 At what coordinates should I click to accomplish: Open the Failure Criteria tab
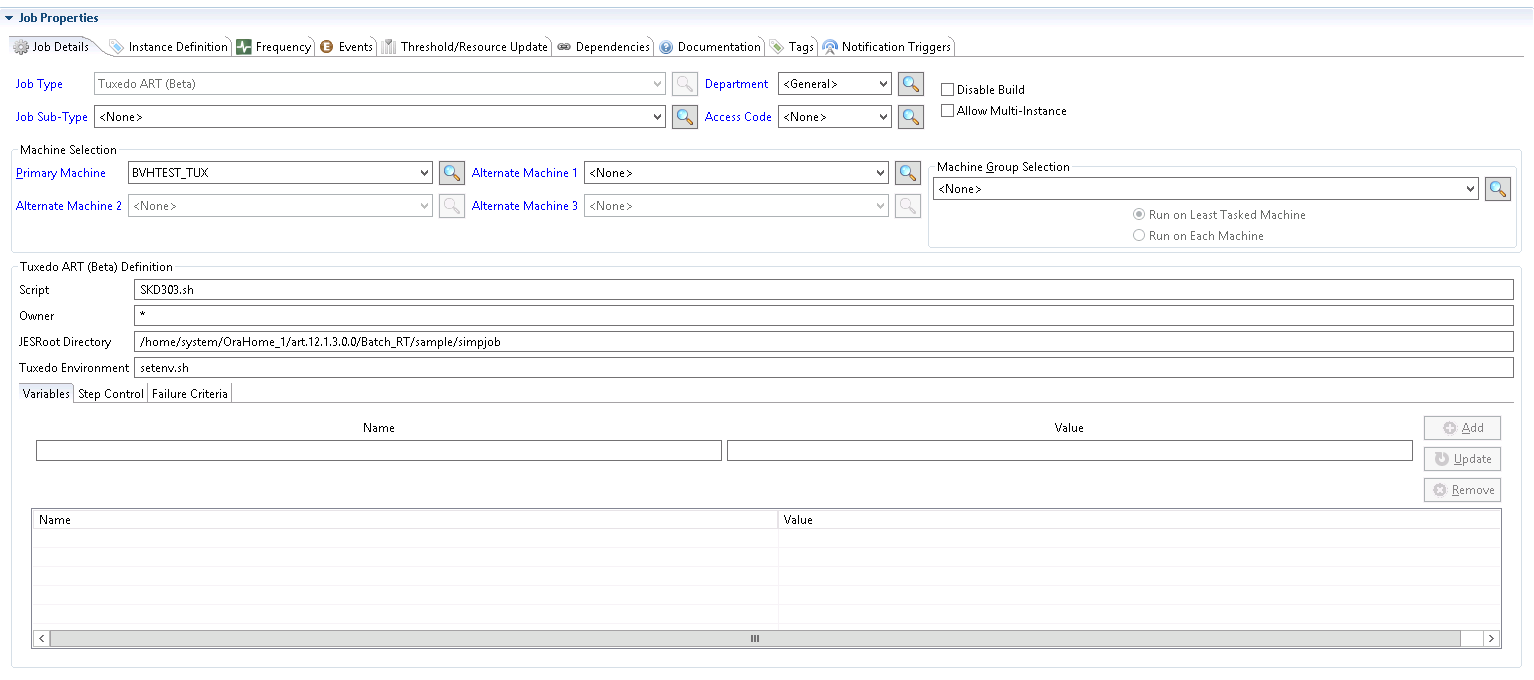(x=190, y=394)
